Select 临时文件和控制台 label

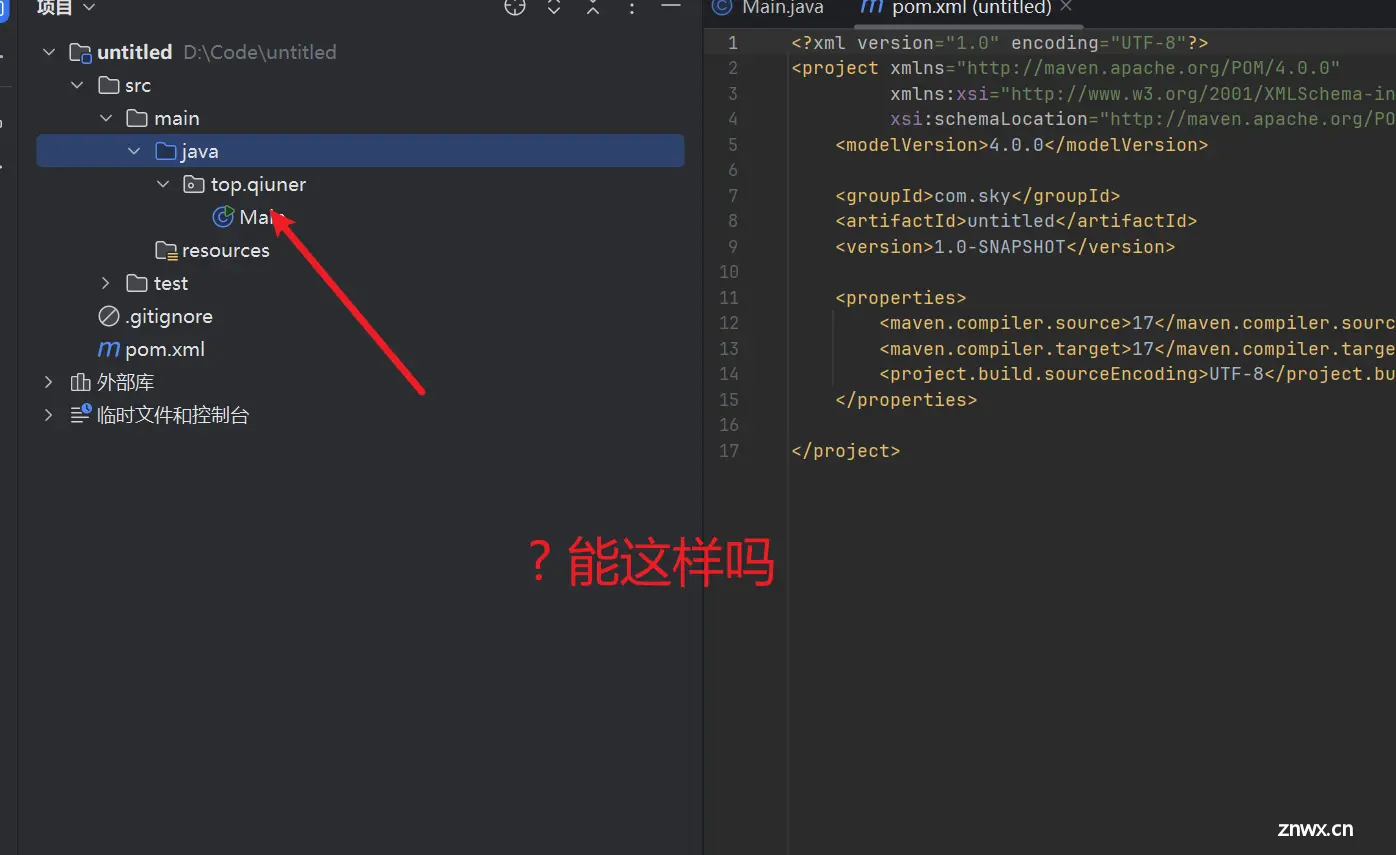coord(173,415)
